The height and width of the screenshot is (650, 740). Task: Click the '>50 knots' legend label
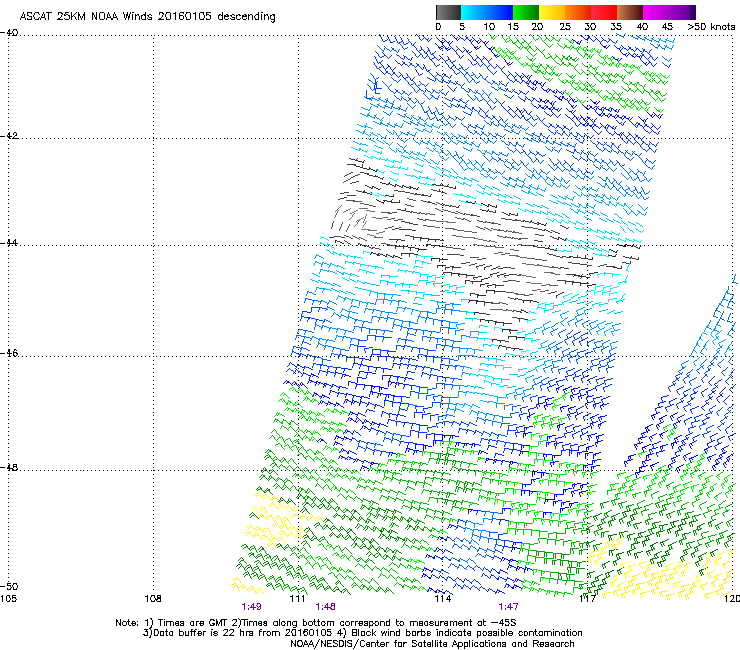point(711,27)
